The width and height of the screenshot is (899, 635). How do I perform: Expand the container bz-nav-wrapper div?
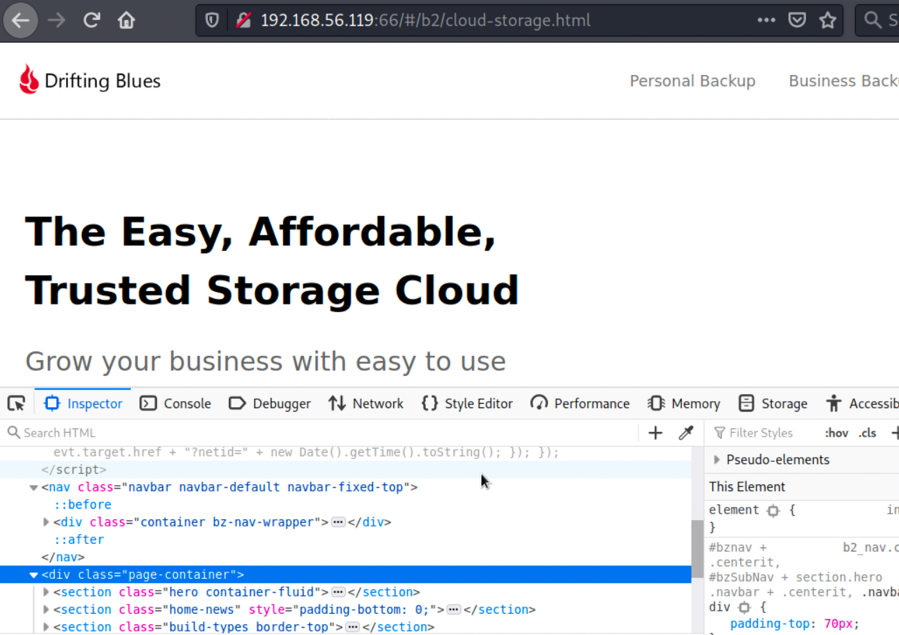click(46, 522)
